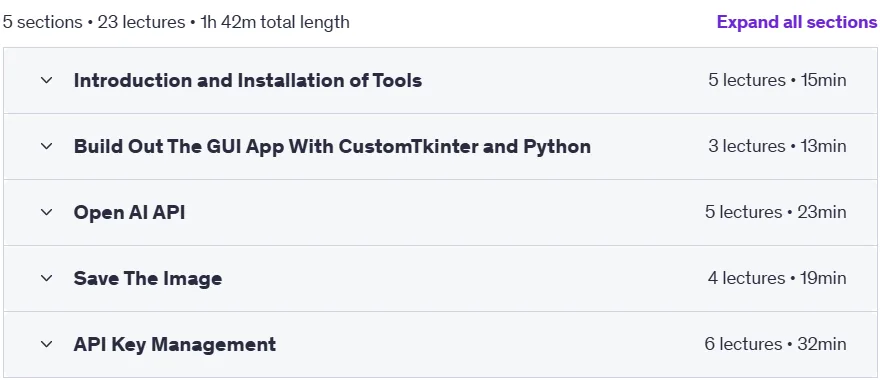Expand chevron next to API Key Management

pos(47,344)
